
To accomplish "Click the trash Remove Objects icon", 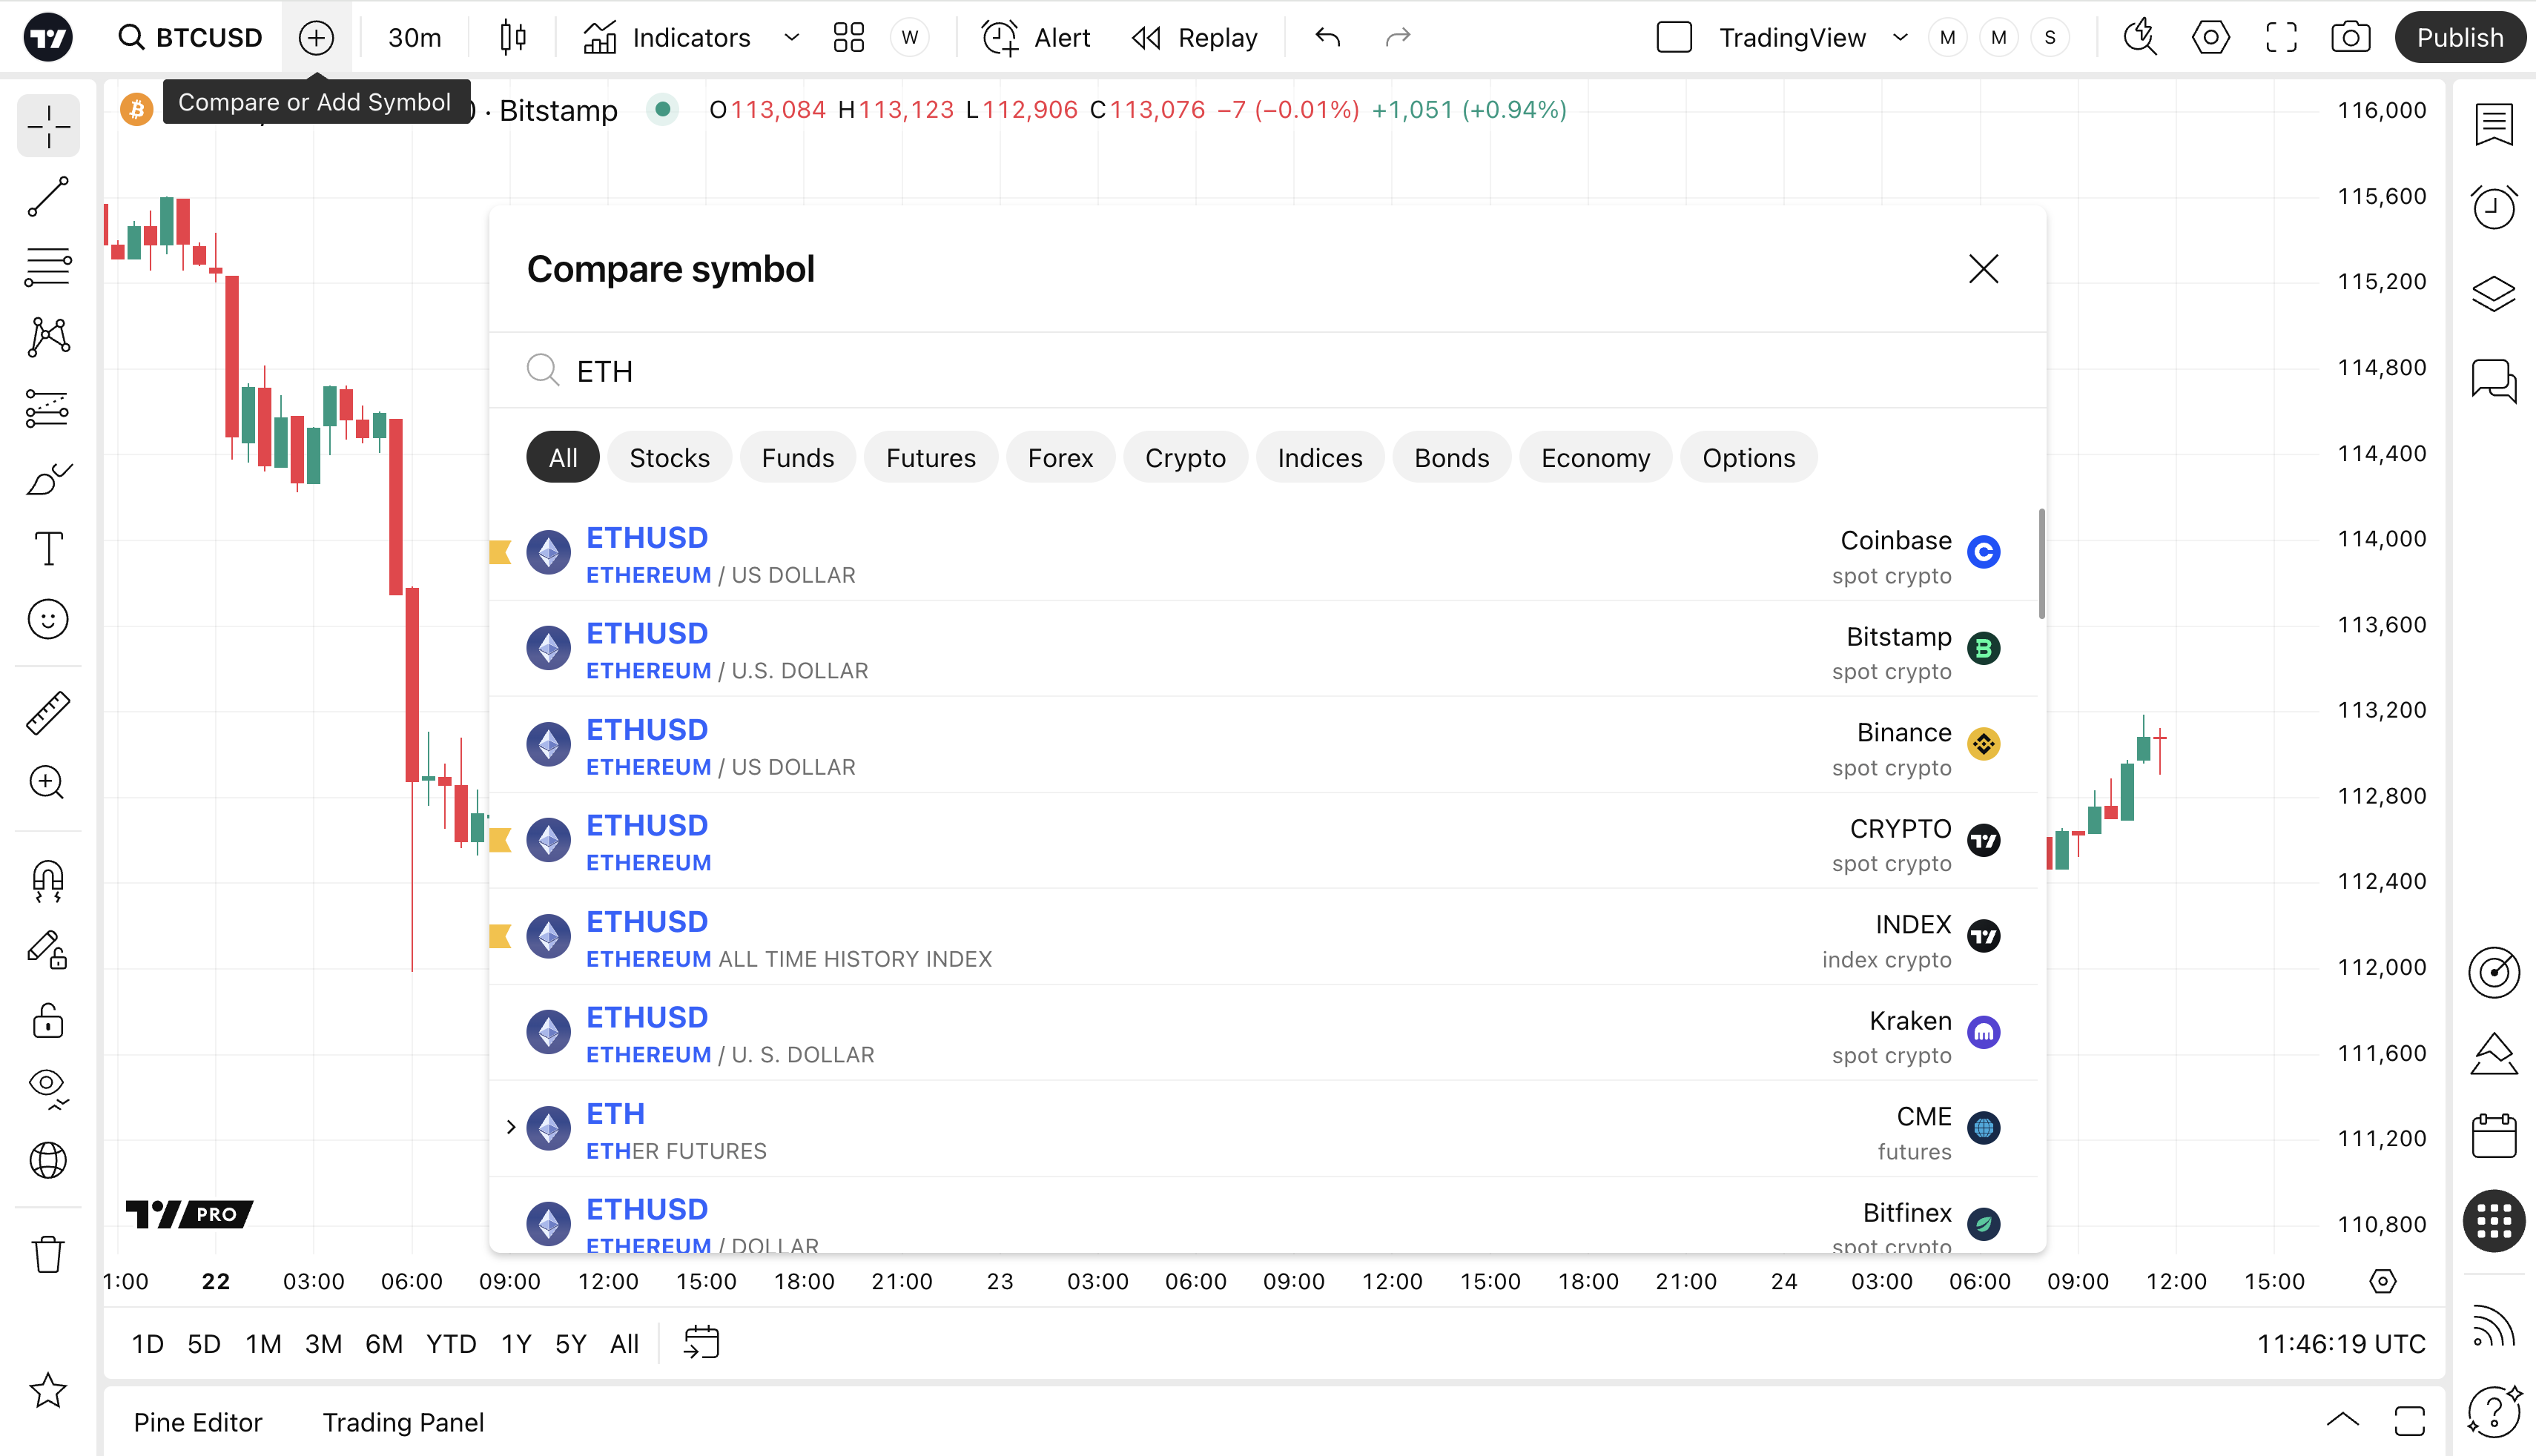I will coord(48,1254).
